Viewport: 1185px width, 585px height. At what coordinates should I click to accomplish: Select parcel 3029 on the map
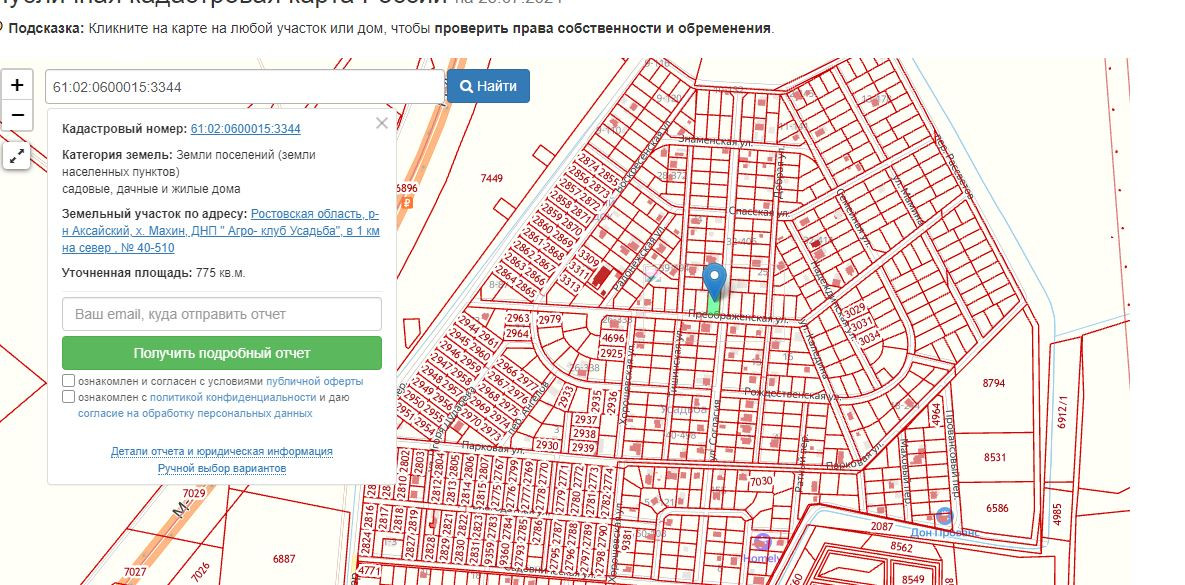point(855,310)
